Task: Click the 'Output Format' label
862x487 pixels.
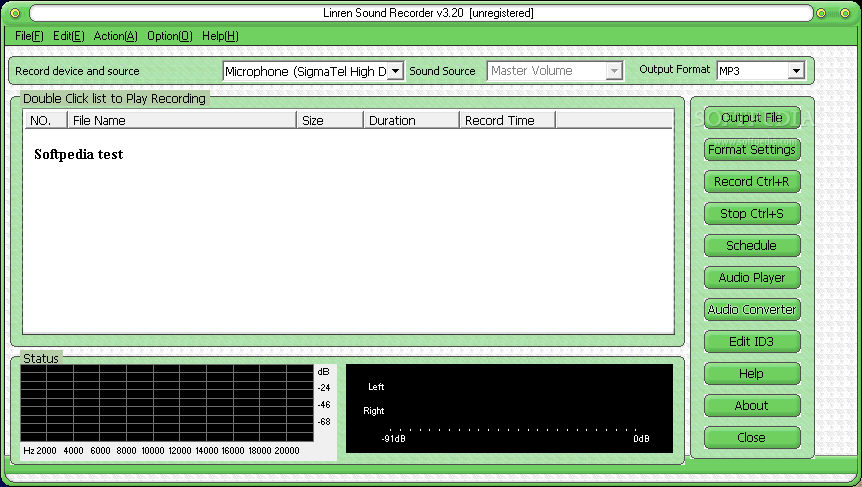Action: pos(675,69)
